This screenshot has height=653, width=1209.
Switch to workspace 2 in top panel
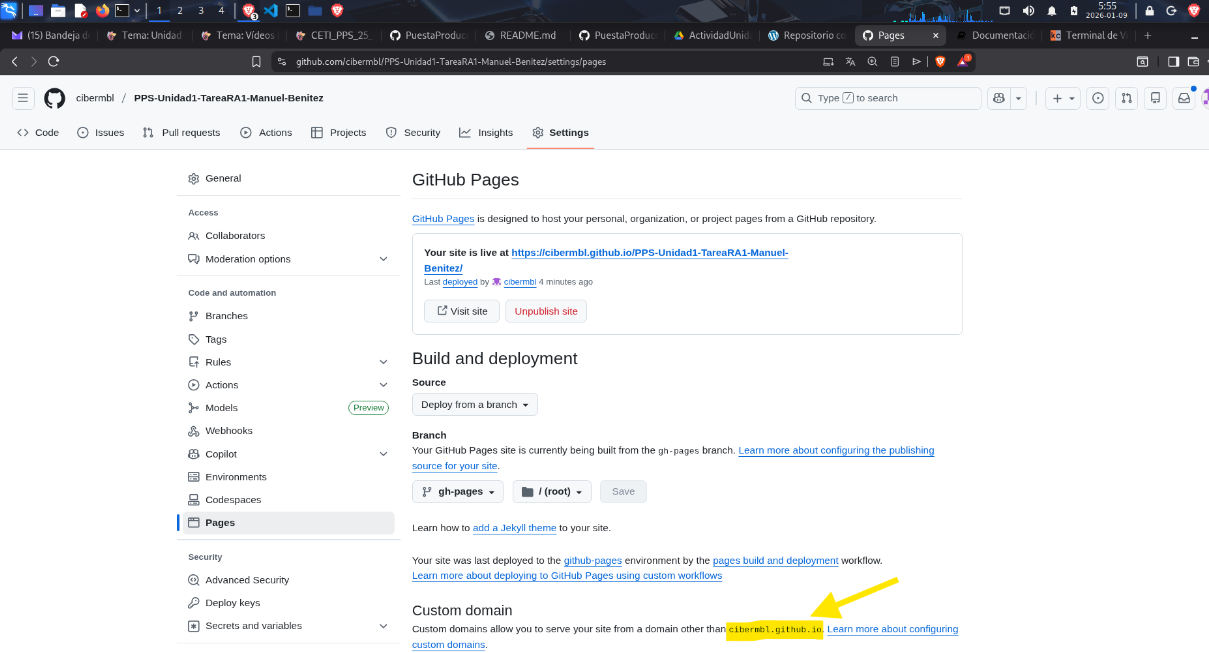(x=180, y=11)
